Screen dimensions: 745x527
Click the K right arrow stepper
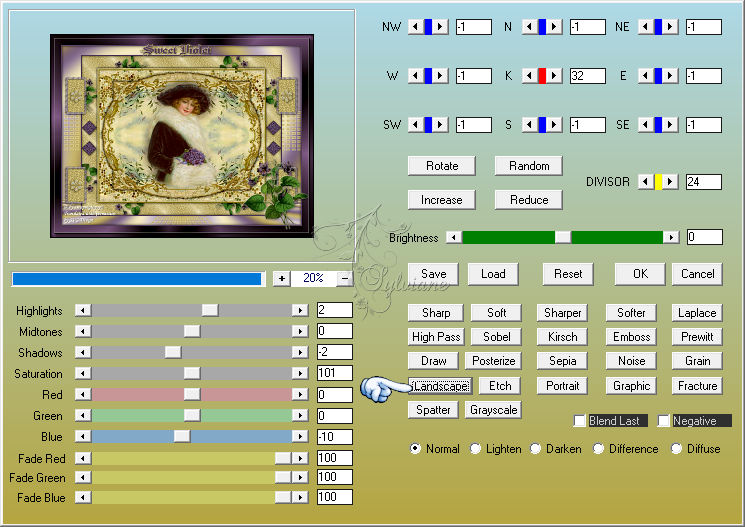(x=554, y=76)
